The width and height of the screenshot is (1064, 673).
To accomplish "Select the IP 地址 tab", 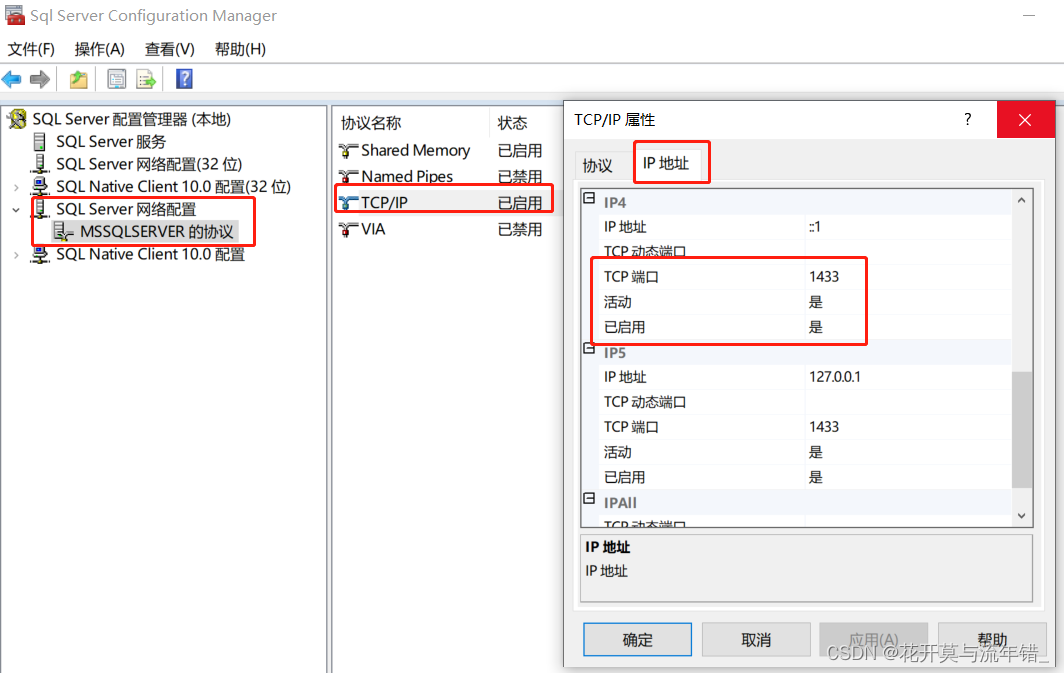I will 666,163.
